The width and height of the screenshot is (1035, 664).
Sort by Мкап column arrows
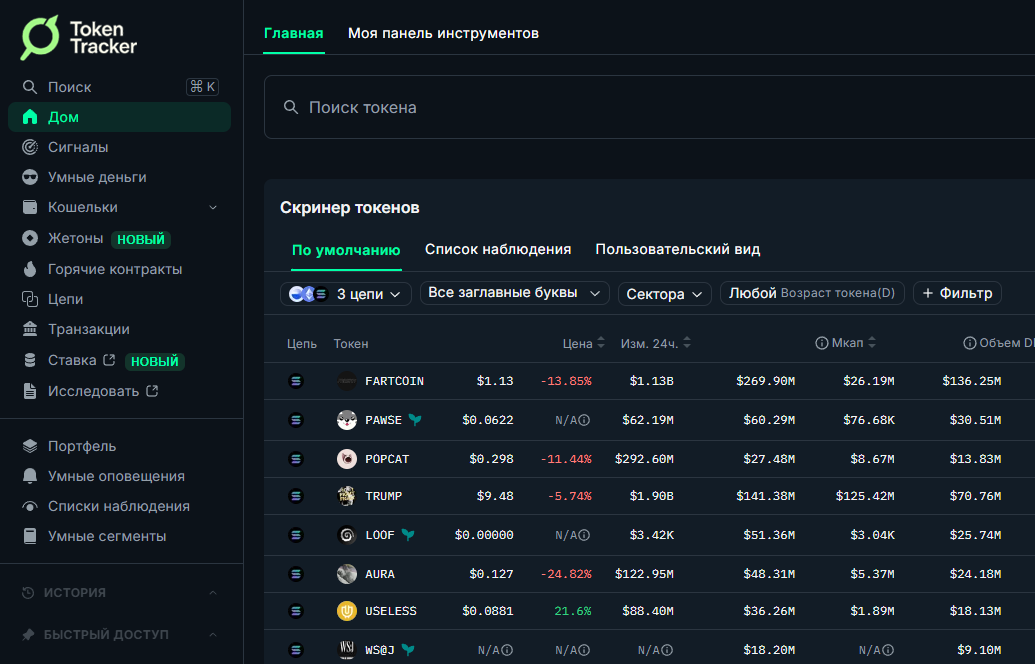coord(872,343)
